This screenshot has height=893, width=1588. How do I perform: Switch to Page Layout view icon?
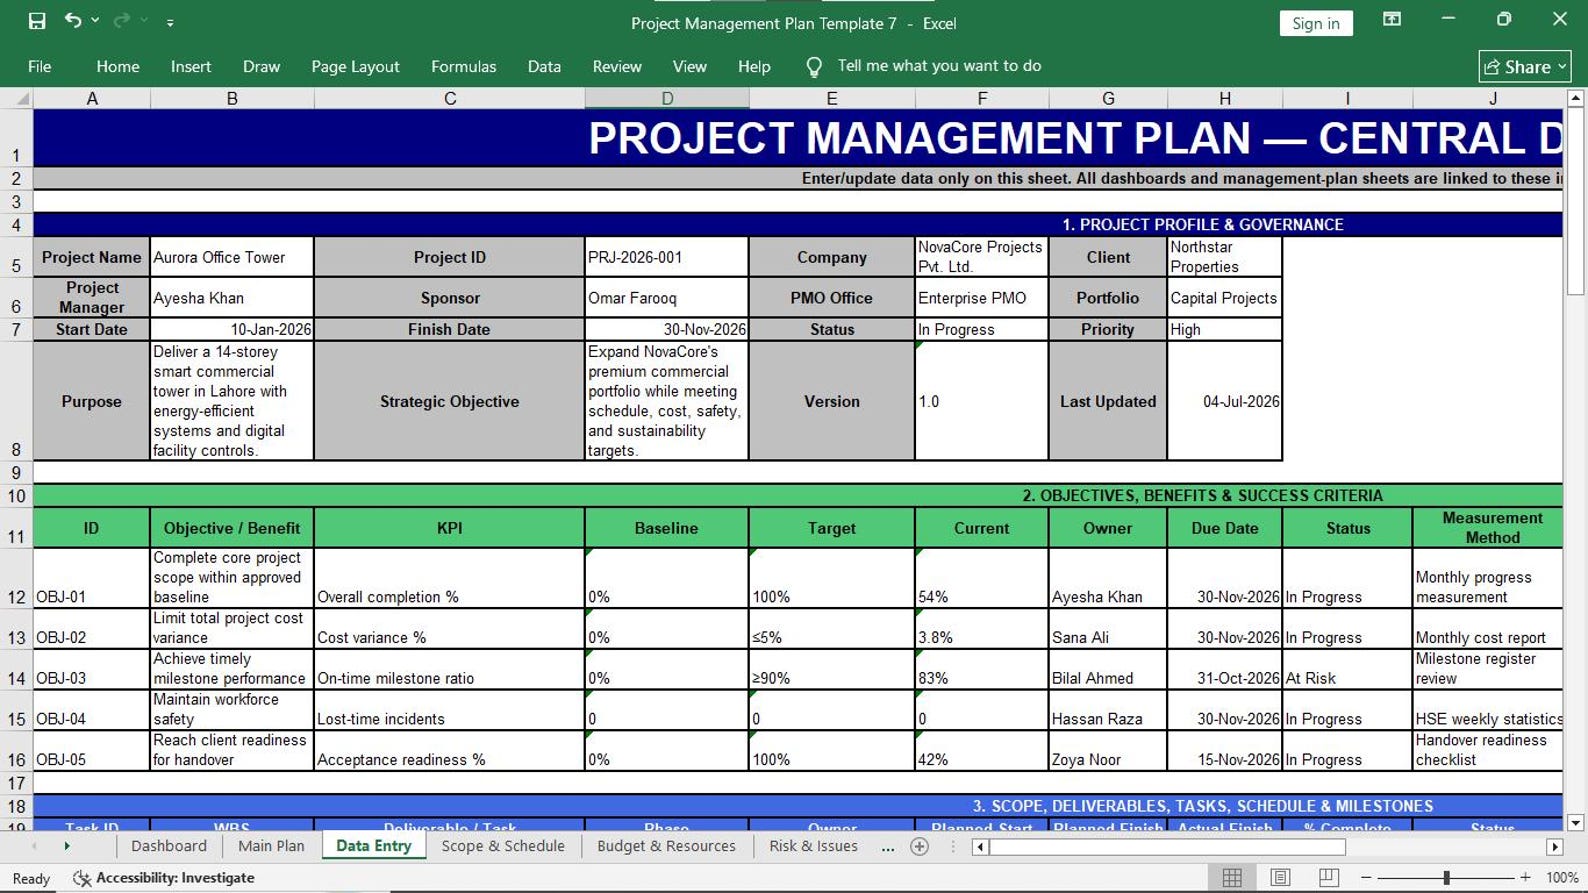click(x=1280, y=877)
